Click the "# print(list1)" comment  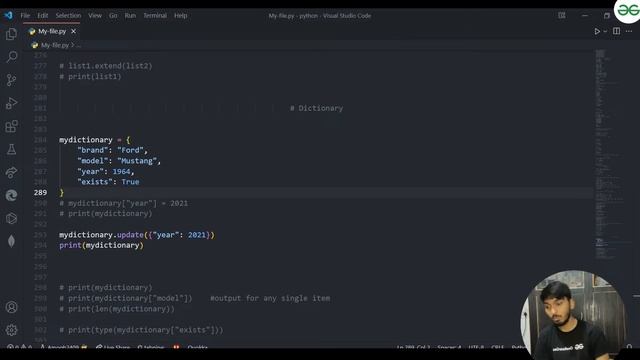[x=90, y=76]
